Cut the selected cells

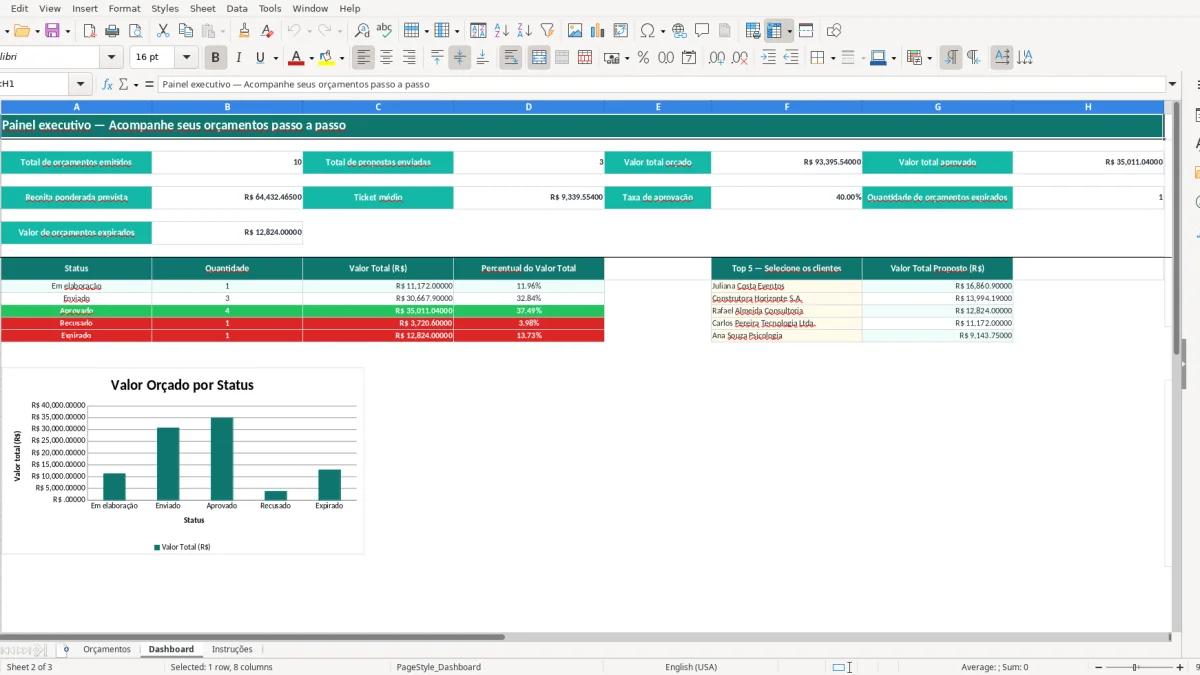pyautogui.click(x=163, y=31)
